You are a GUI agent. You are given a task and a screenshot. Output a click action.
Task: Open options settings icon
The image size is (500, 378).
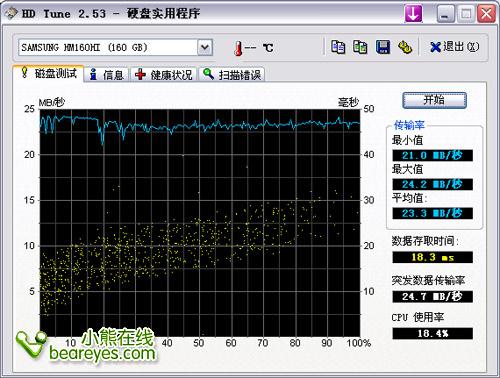405,47
